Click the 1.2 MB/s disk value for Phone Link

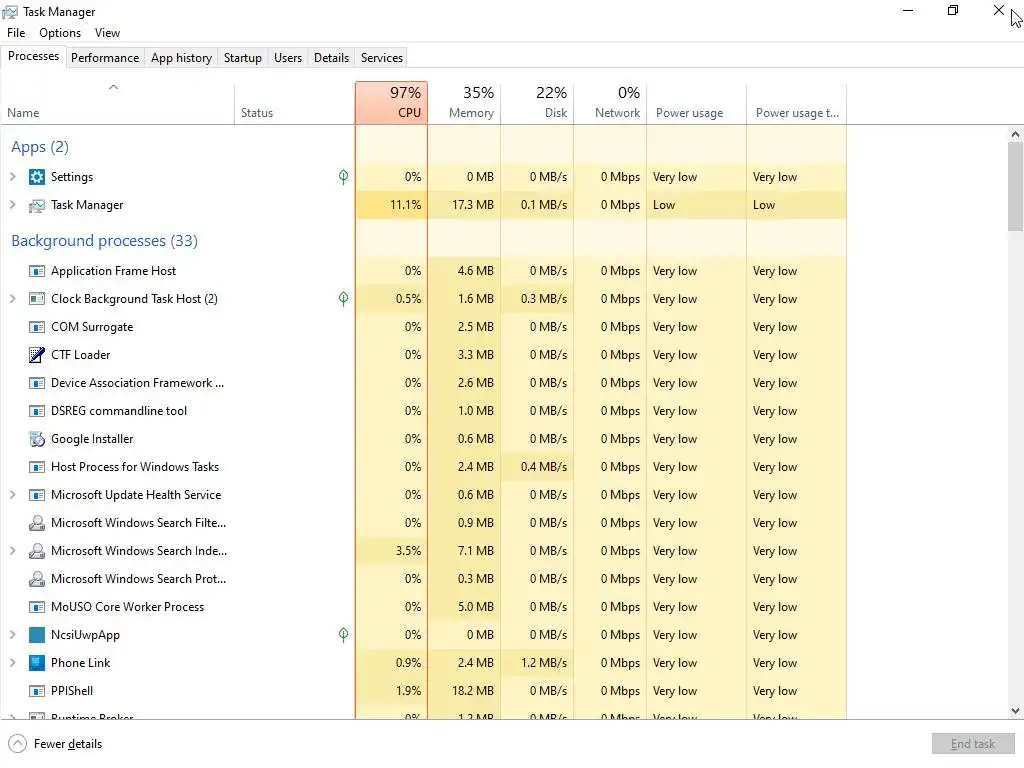544,663
